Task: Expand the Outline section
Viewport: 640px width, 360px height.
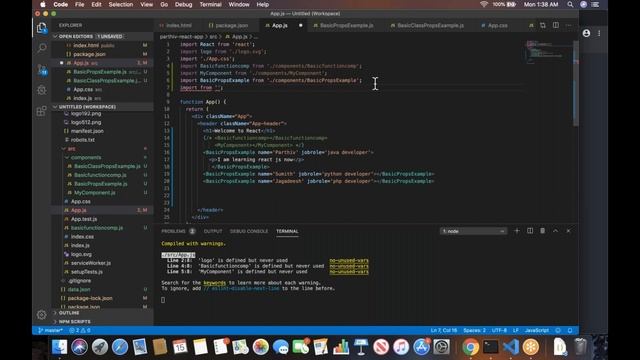Action: [102, 313]
